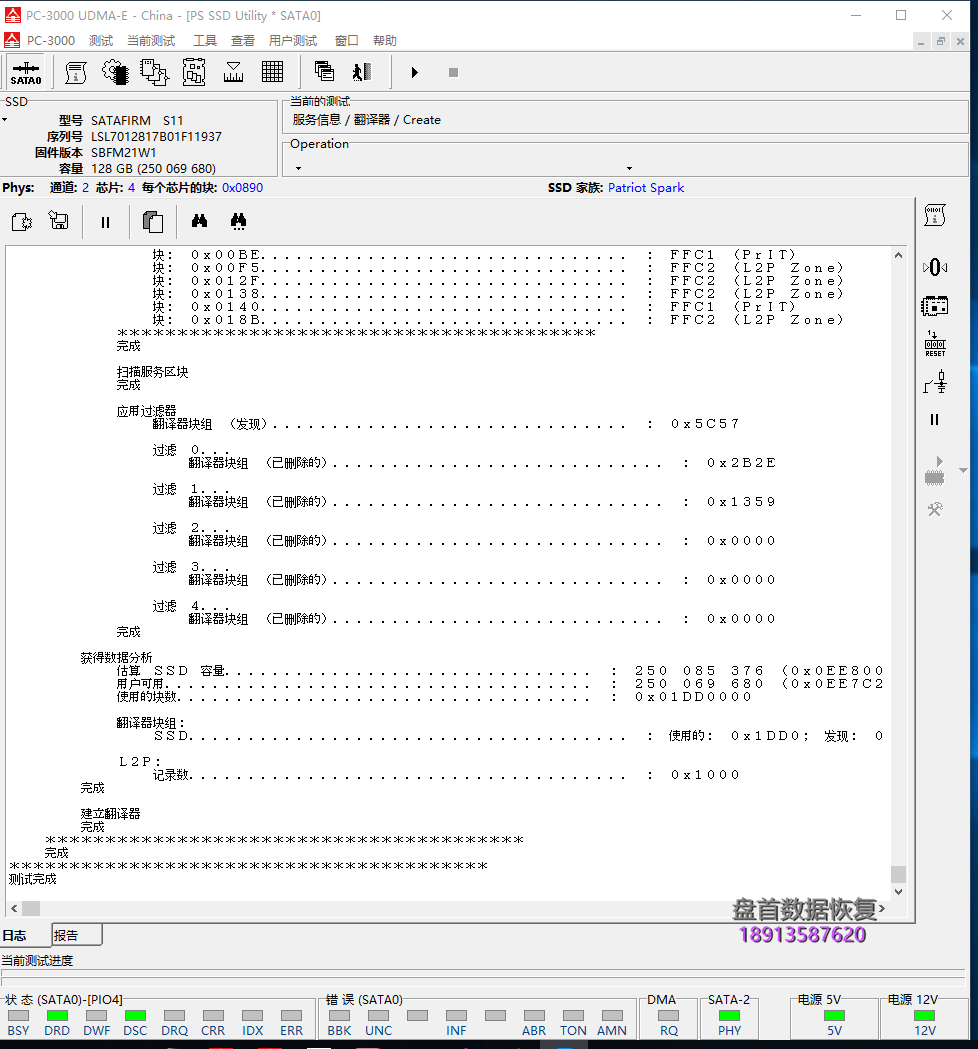The height and width of the screenshot is (1049, 978).
Task: Find next with the dotted binoculars icon
Action: click(x=238, y=221)
